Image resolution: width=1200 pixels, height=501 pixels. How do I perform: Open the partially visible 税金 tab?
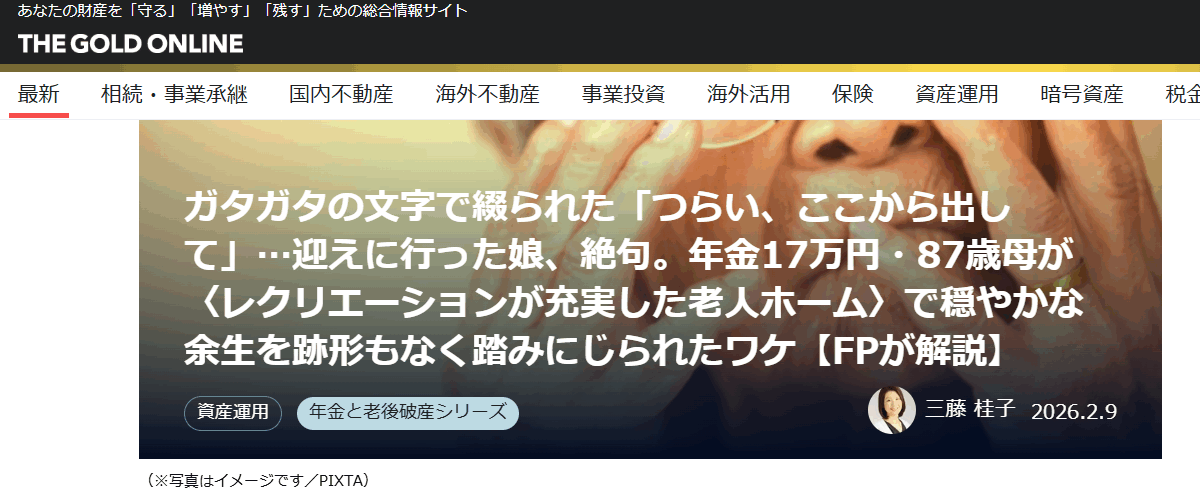pos(1182,95)
